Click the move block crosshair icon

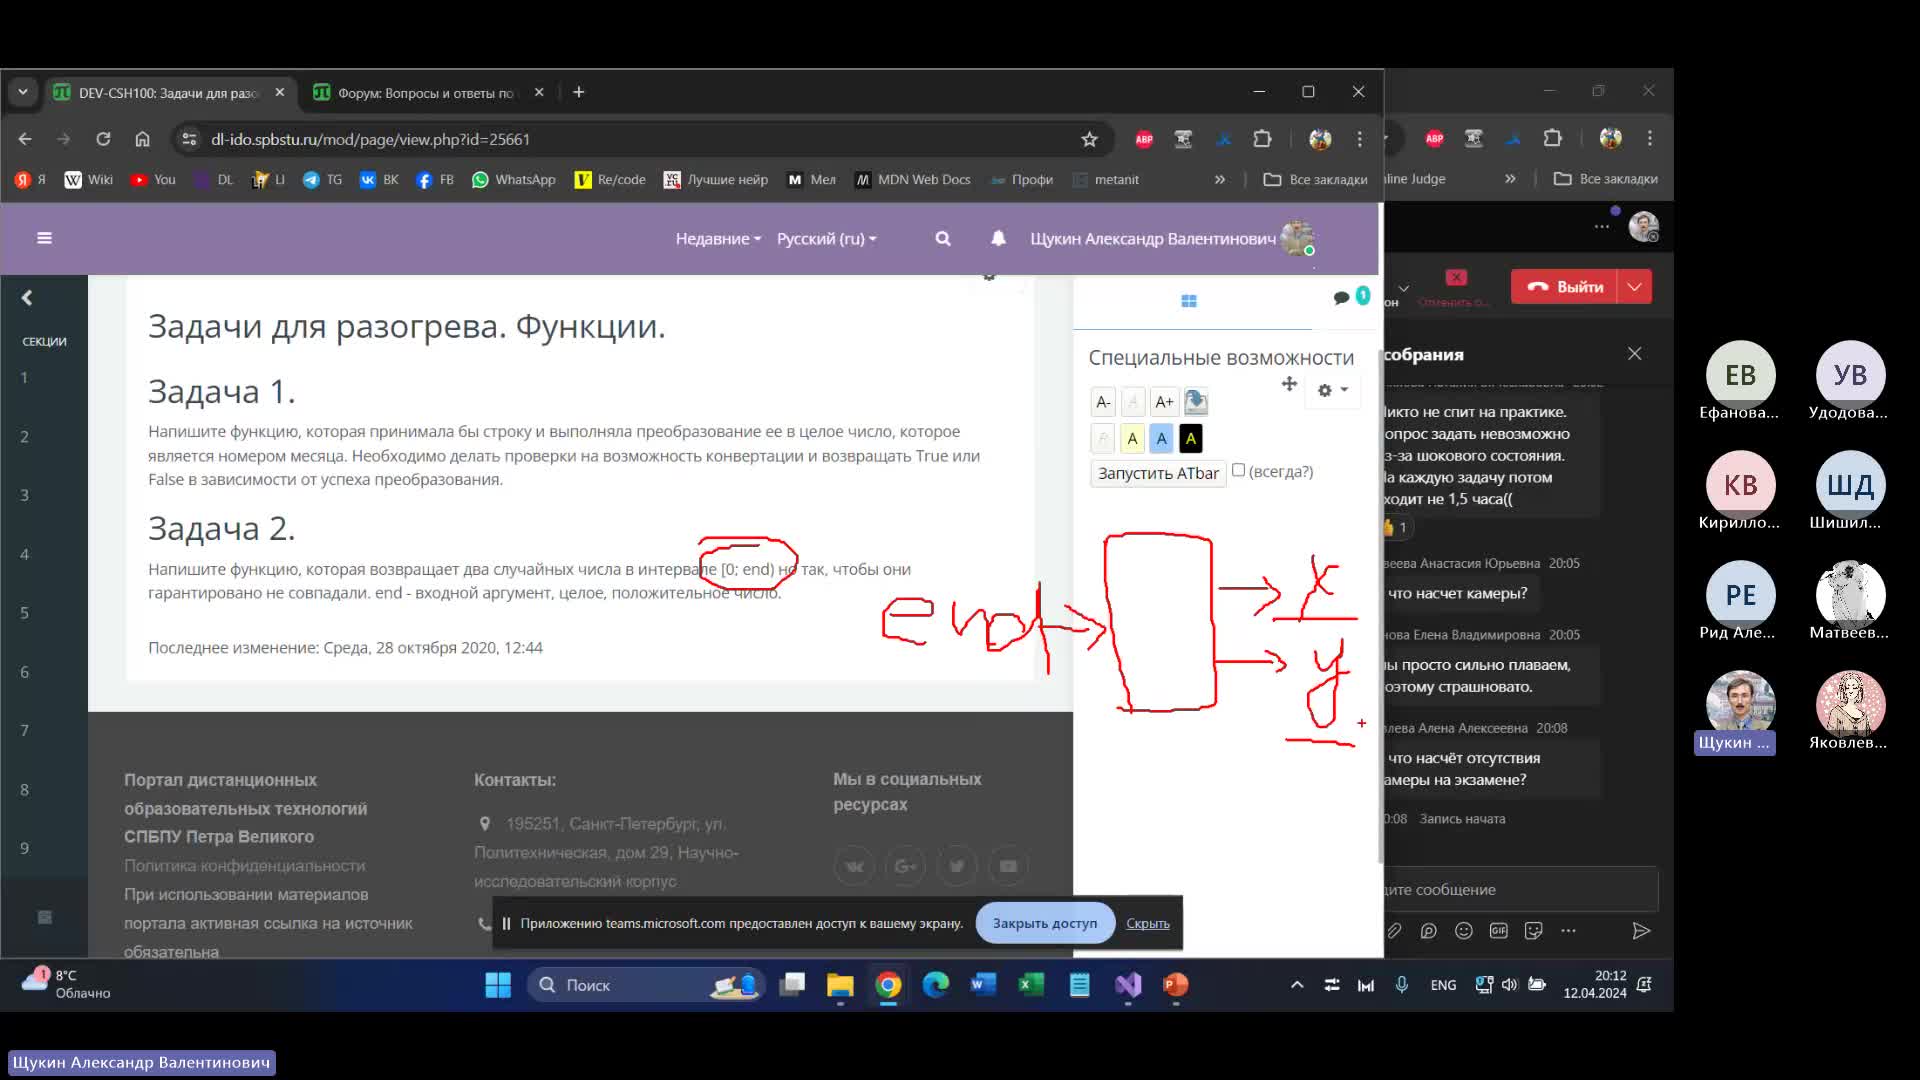pos(1289,384)
